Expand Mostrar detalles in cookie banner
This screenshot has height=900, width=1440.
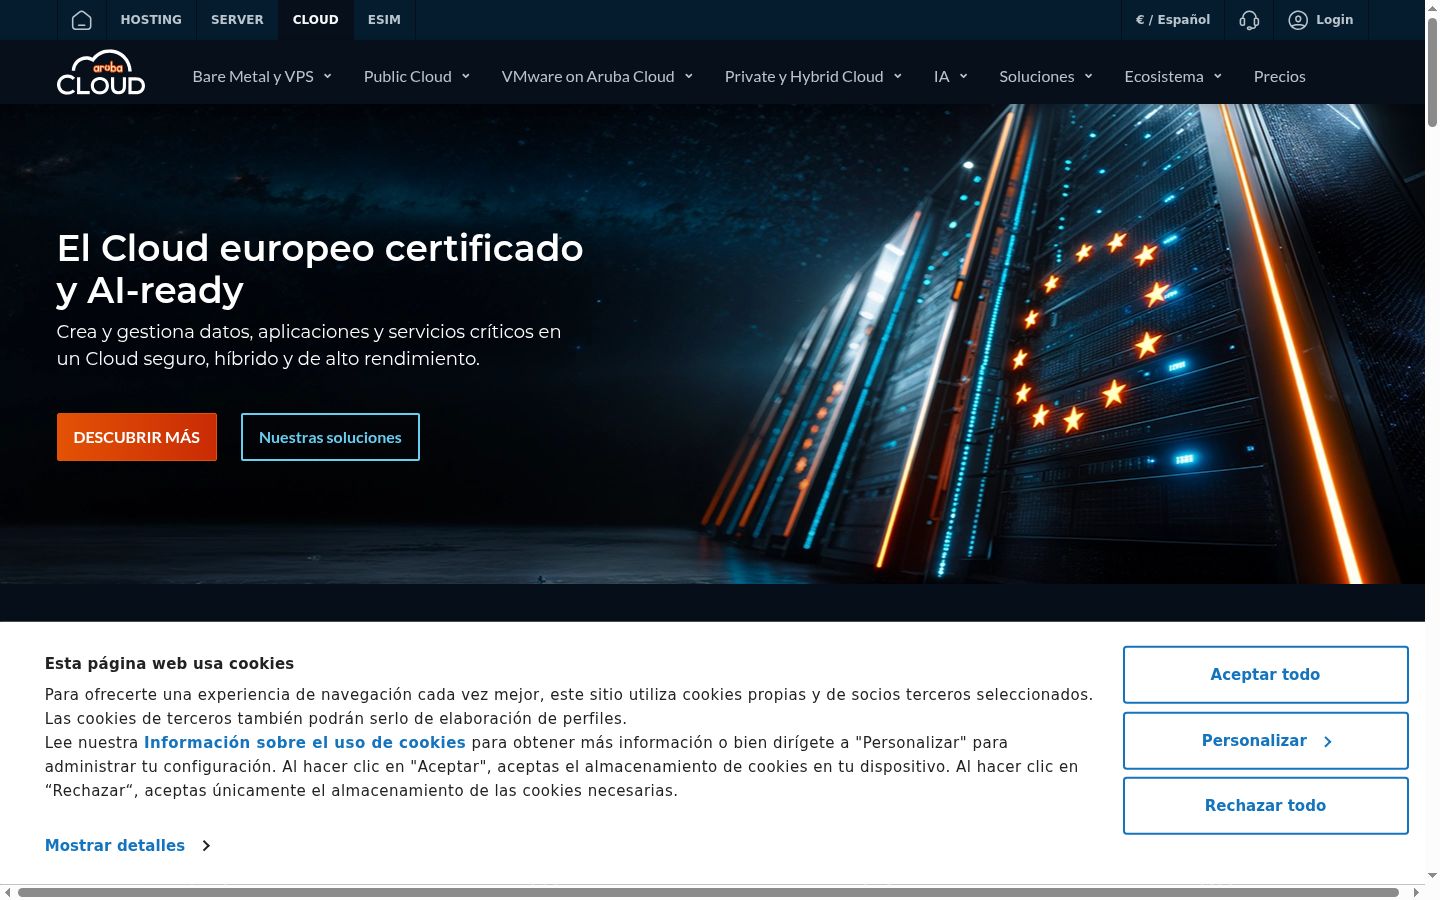(128, 845)
